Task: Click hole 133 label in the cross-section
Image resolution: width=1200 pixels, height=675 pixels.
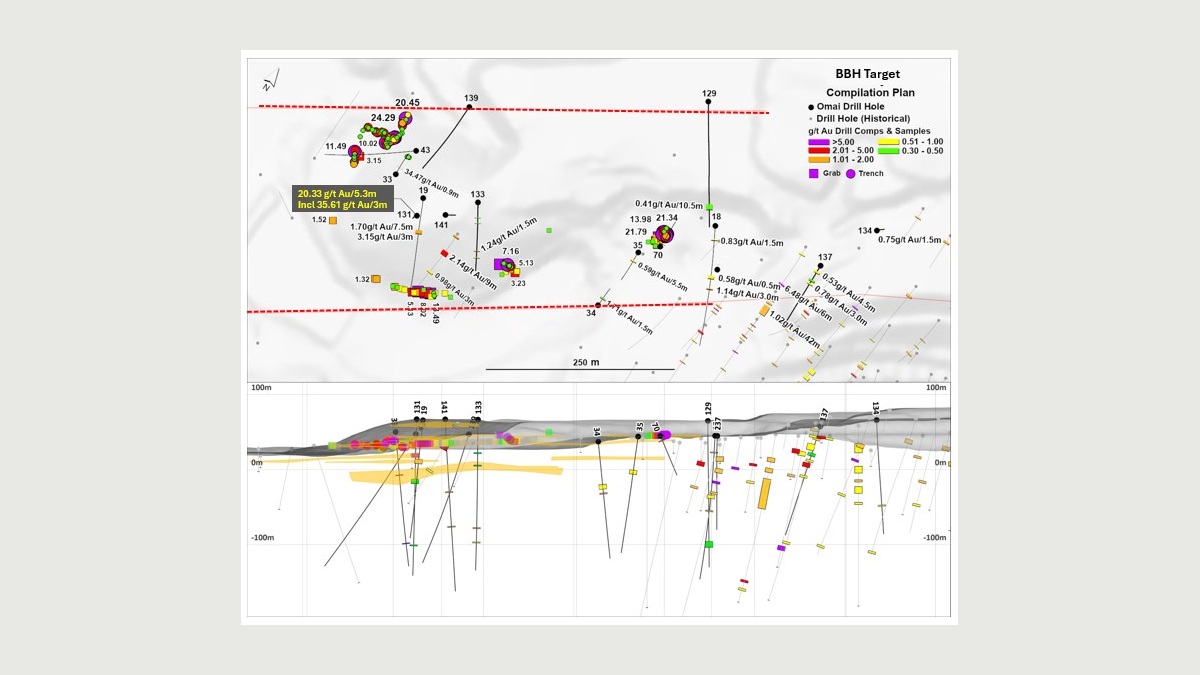Action: coord(478,408)
